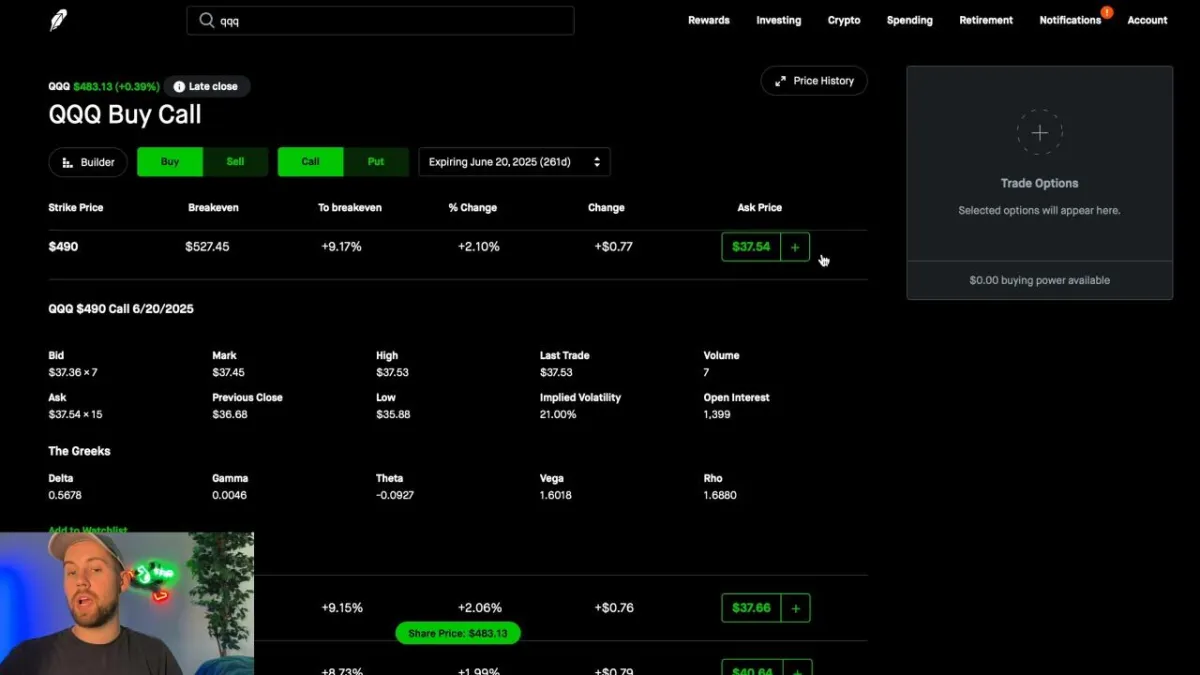Viewport: 1200px width, 675px height.
Task: Add the $37.66 option using plus icon
Action: tap(796, 608)
